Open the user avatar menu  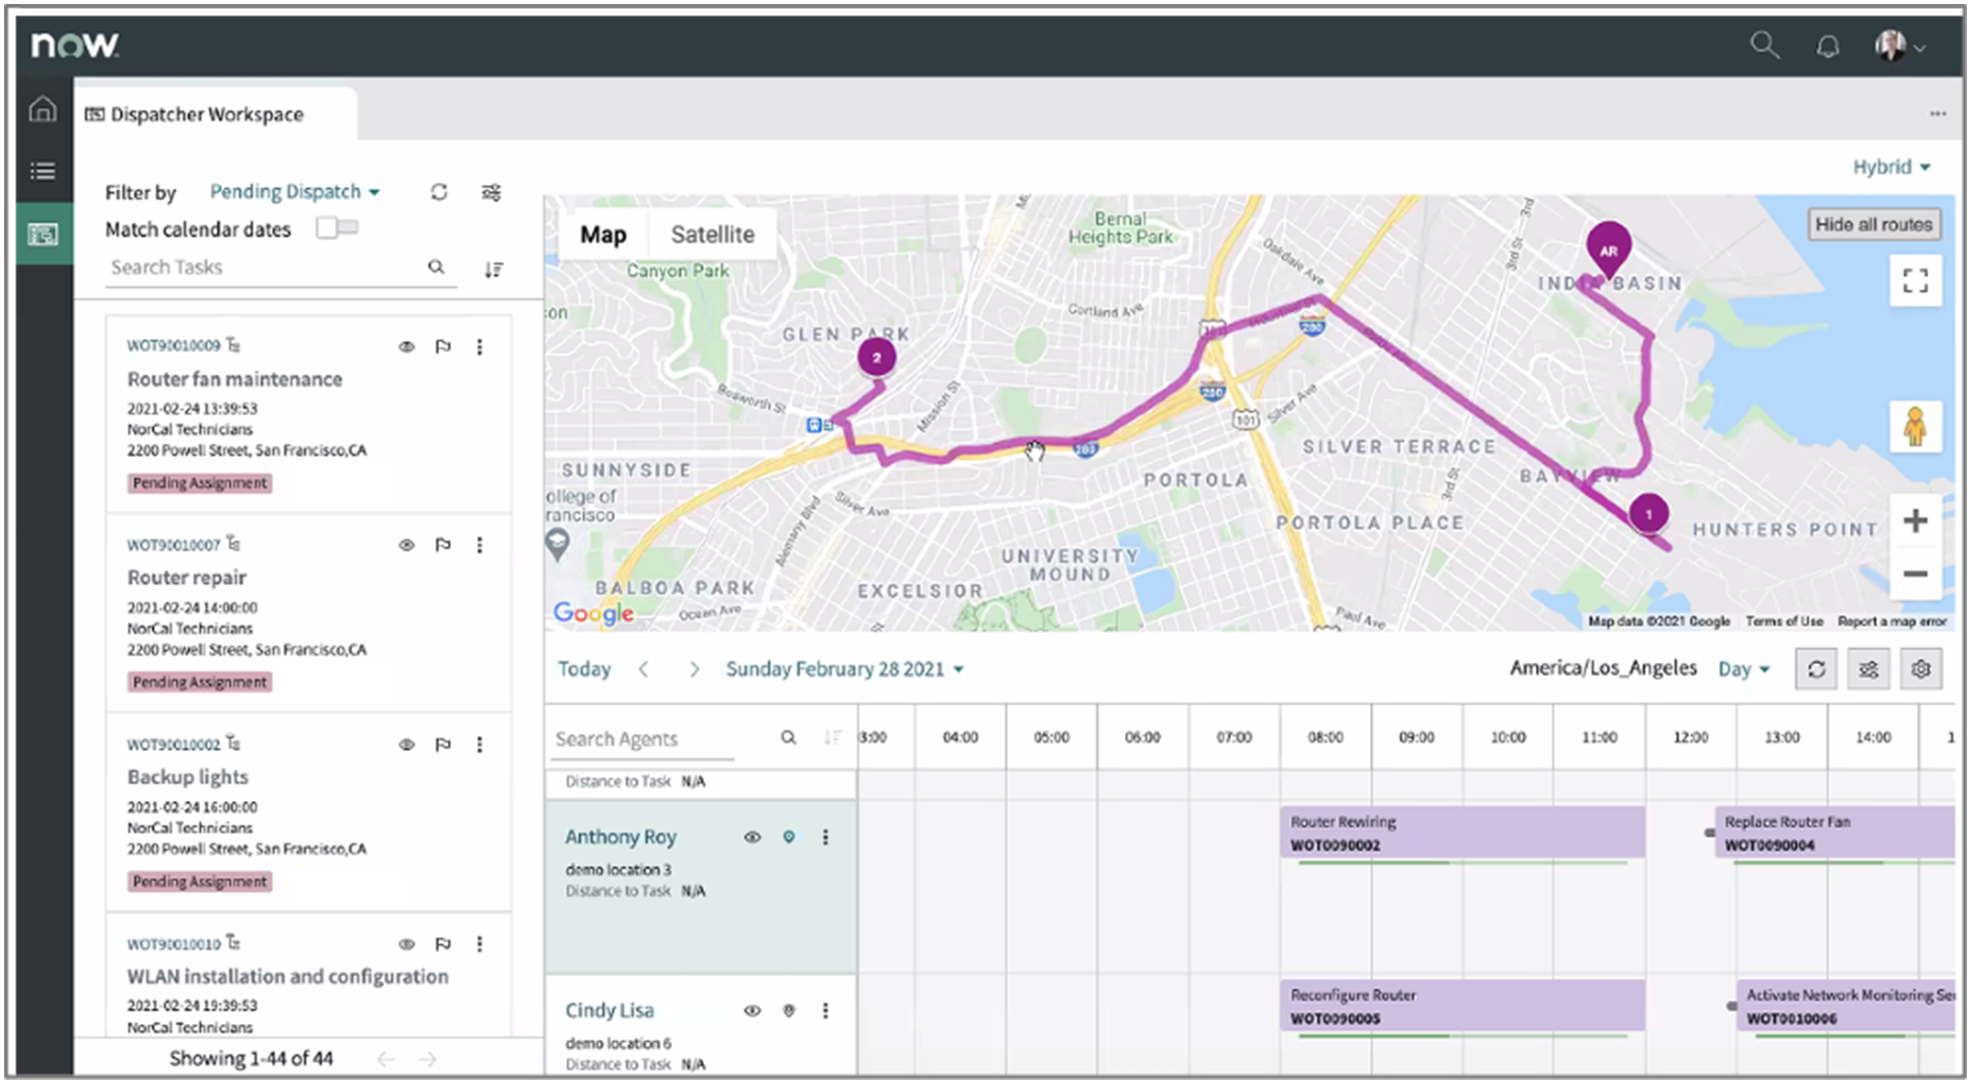click(1899, 46)
